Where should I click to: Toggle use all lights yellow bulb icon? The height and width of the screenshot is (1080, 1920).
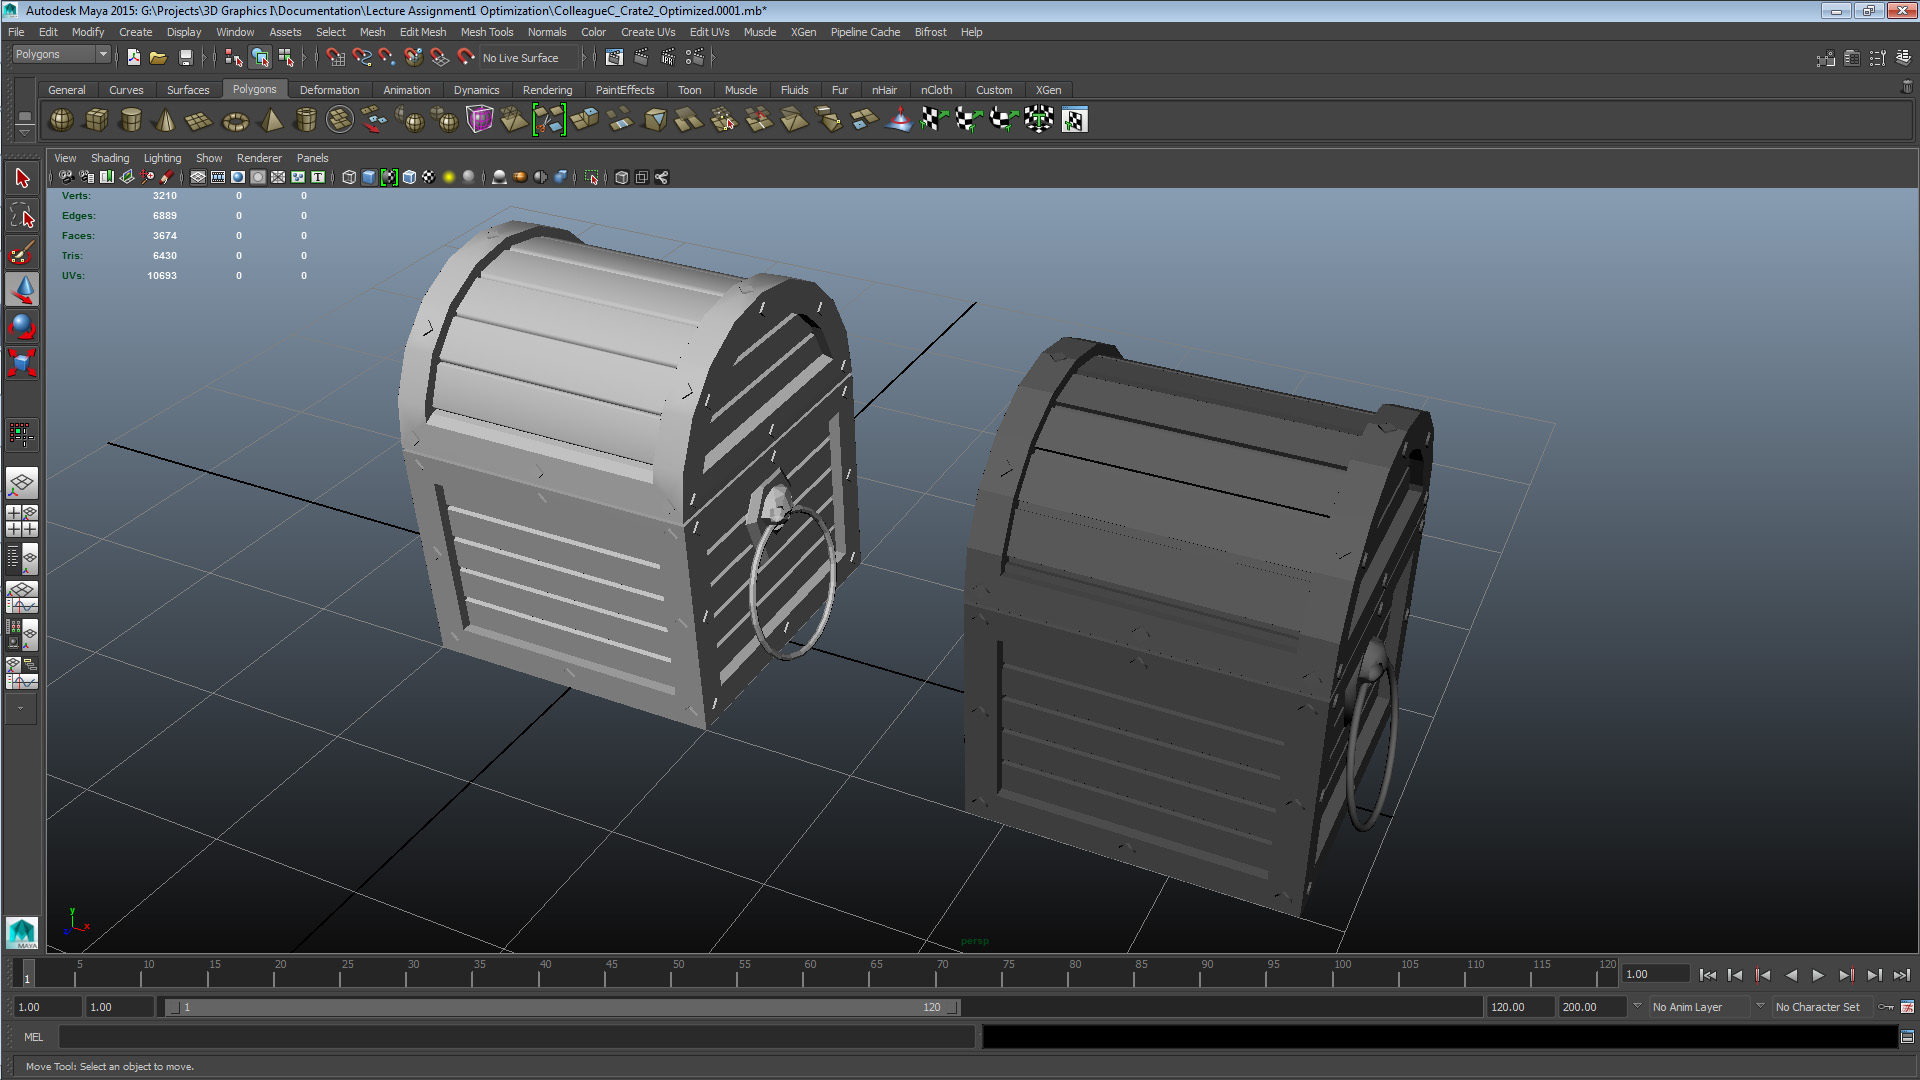pyautogui.click(x=449, y=178)
